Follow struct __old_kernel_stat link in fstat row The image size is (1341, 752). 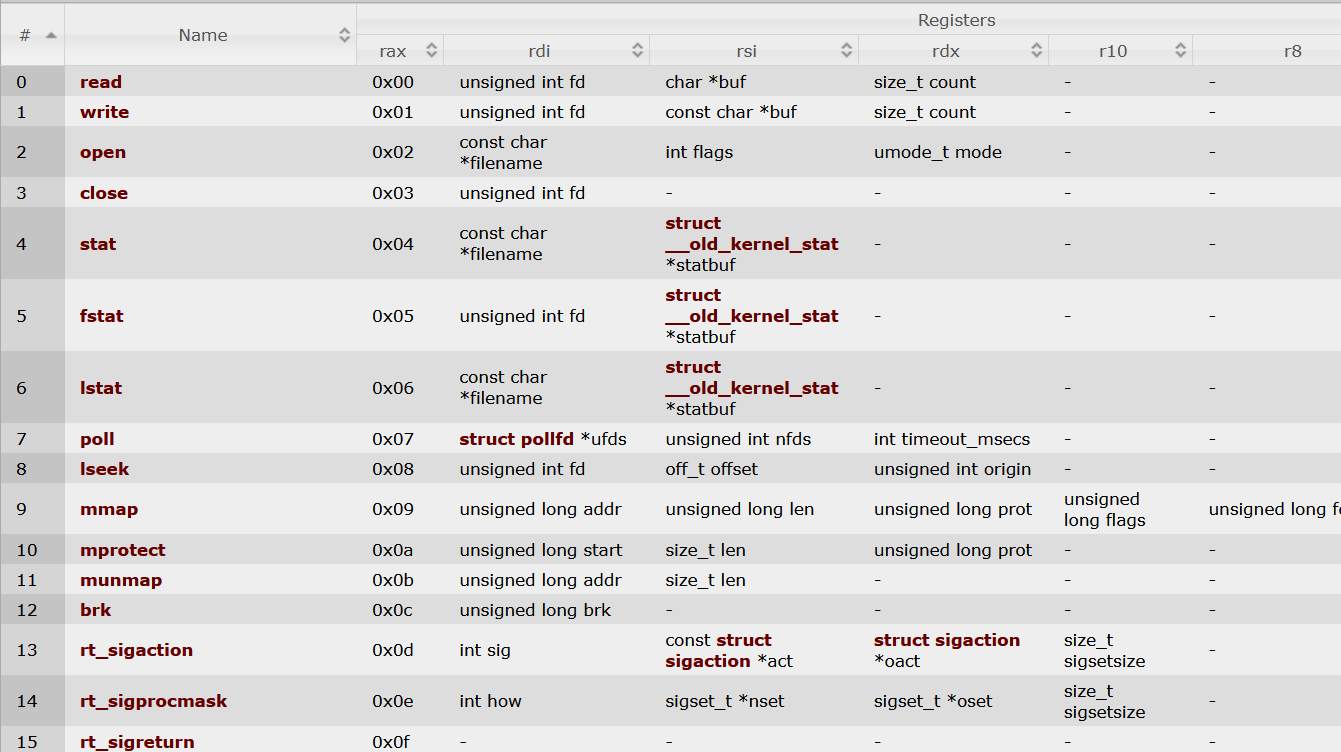(752, 306)
